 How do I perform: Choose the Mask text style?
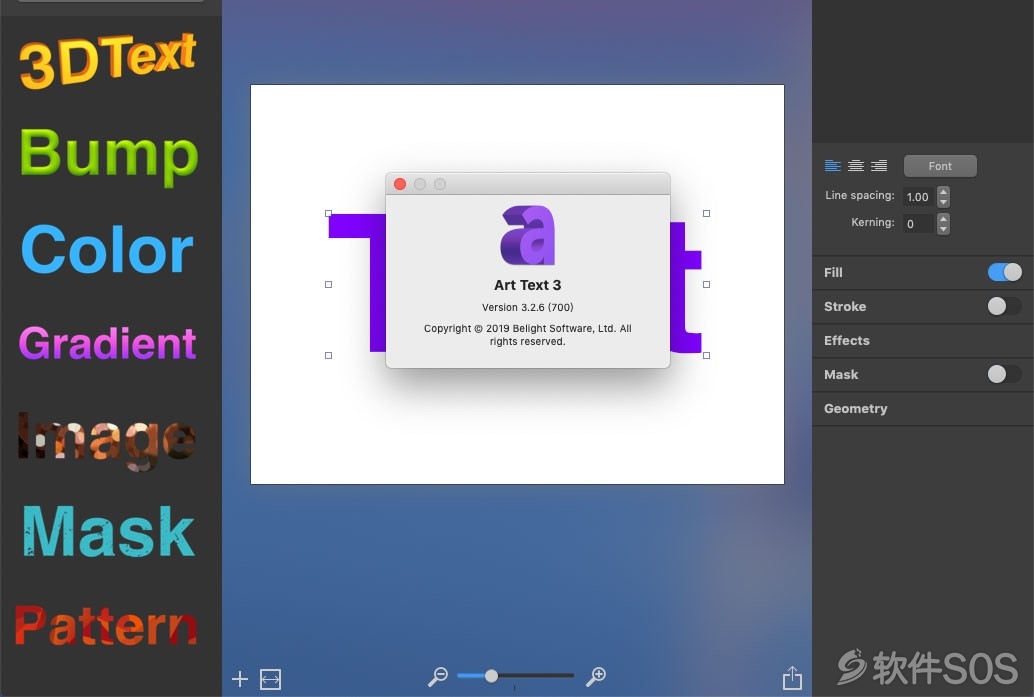(x=108, y=532)
